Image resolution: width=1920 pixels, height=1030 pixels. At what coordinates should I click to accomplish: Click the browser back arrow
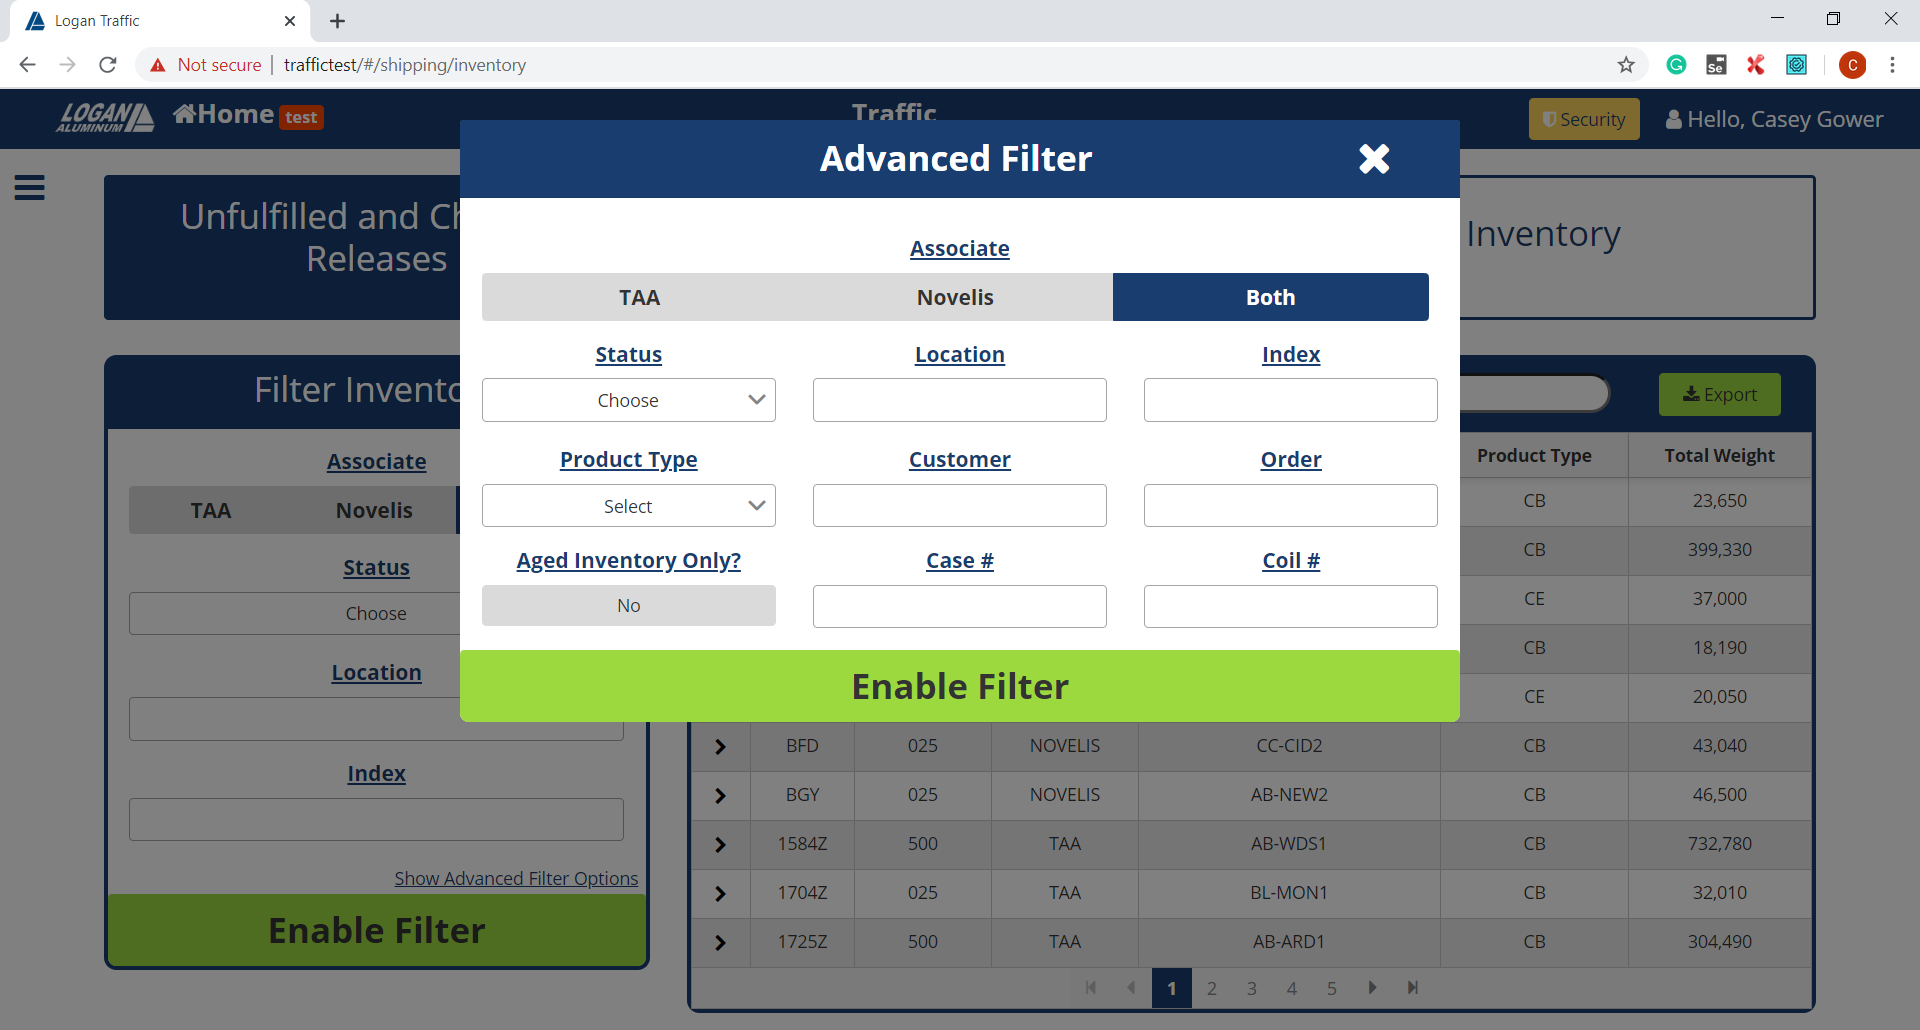point(27,65)
